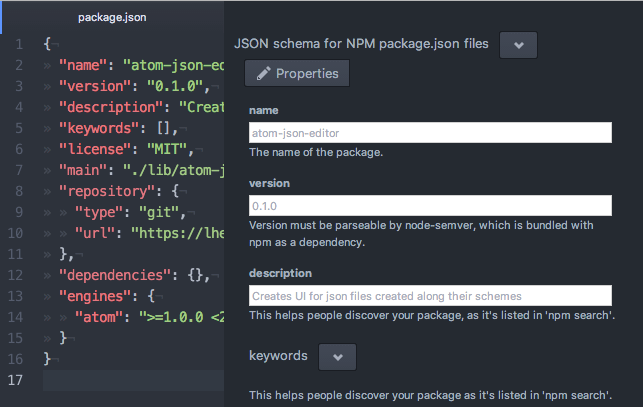Expand the keywords chevron button
This screenshot has width=643, height=407.
tap(337, 356)
